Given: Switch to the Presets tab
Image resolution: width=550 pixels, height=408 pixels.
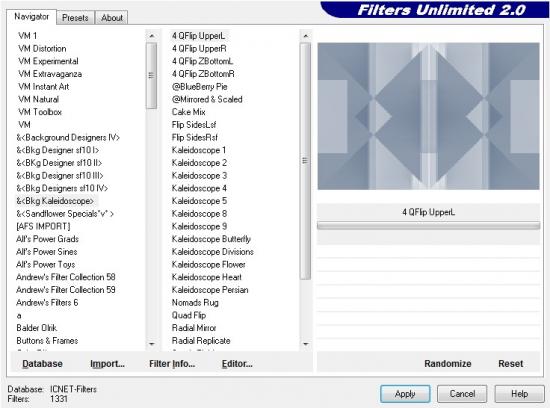Looking at the screenshot, I should [75, 18].
